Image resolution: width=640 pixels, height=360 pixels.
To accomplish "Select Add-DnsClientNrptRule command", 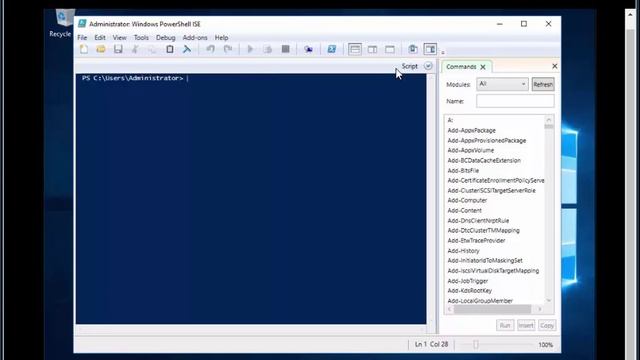I will (478, 220).
